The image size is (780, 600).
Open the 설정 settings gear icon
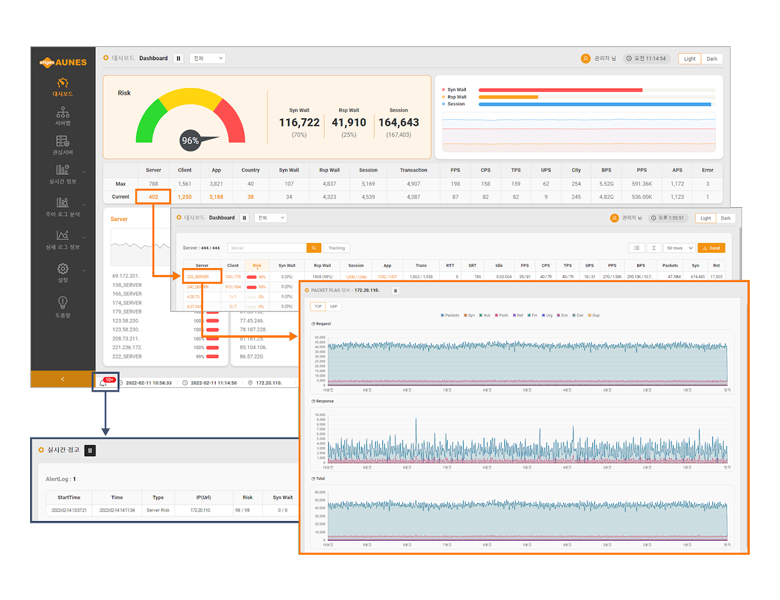pyautogui.click(x=62, y=269)
